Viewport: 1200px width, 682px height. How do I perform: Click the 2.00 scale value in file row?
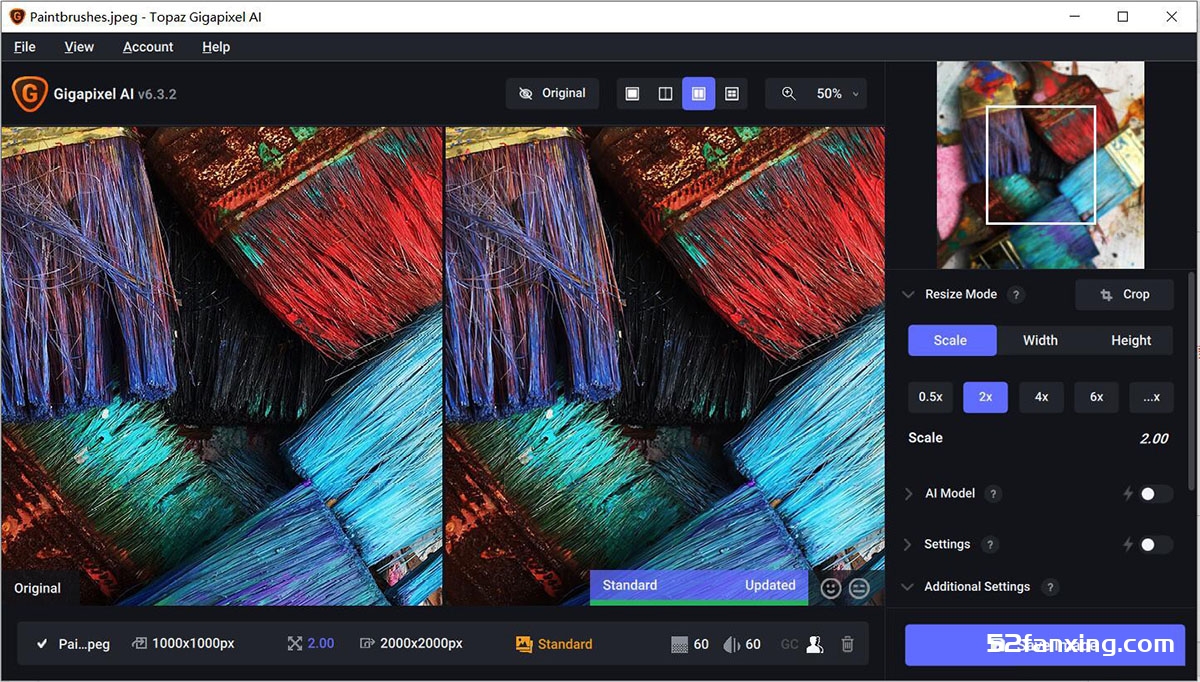[x=321, y=644]
